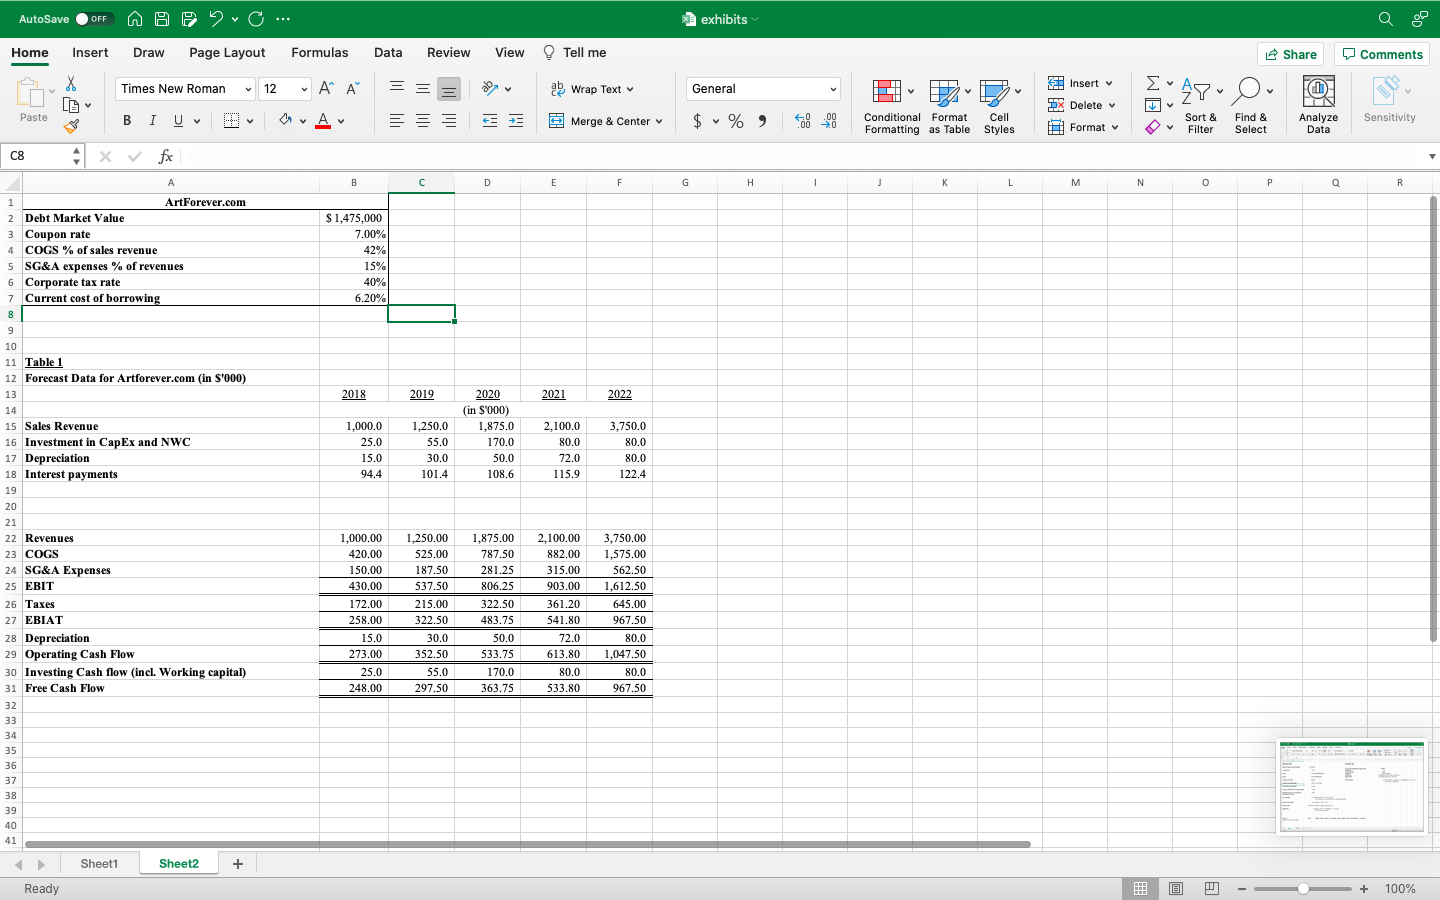Toggle align text left
Image resolution: width=1440 pixels, height=900 pixels.
click(397, 121)
